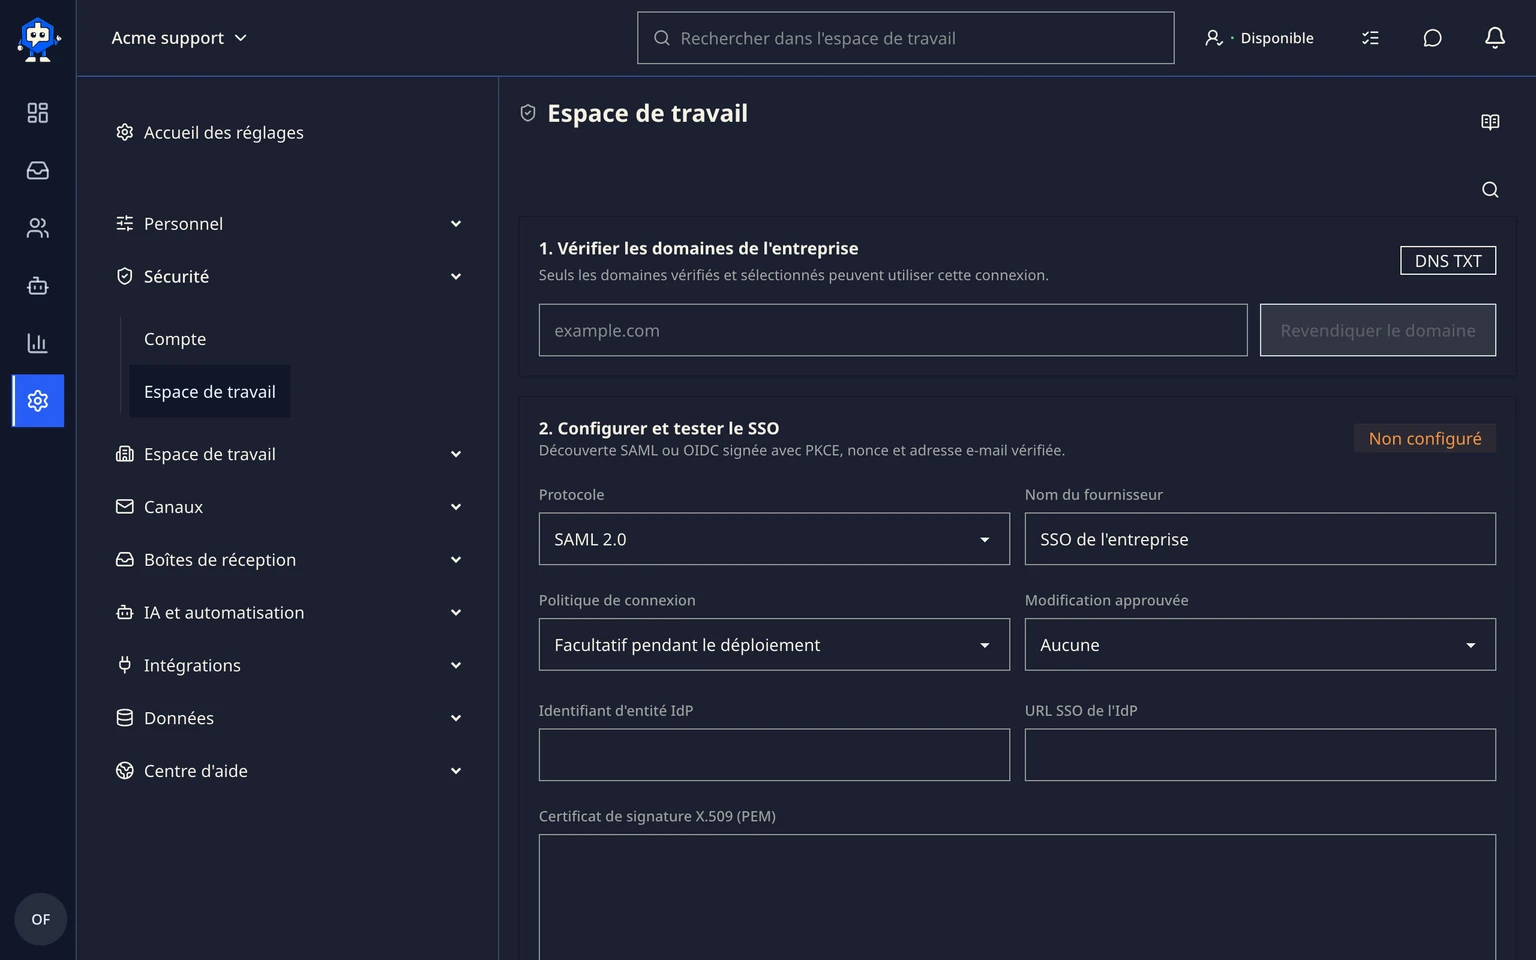
Task: Open the Acme support workspace switcher
Action: coord(179,38)
